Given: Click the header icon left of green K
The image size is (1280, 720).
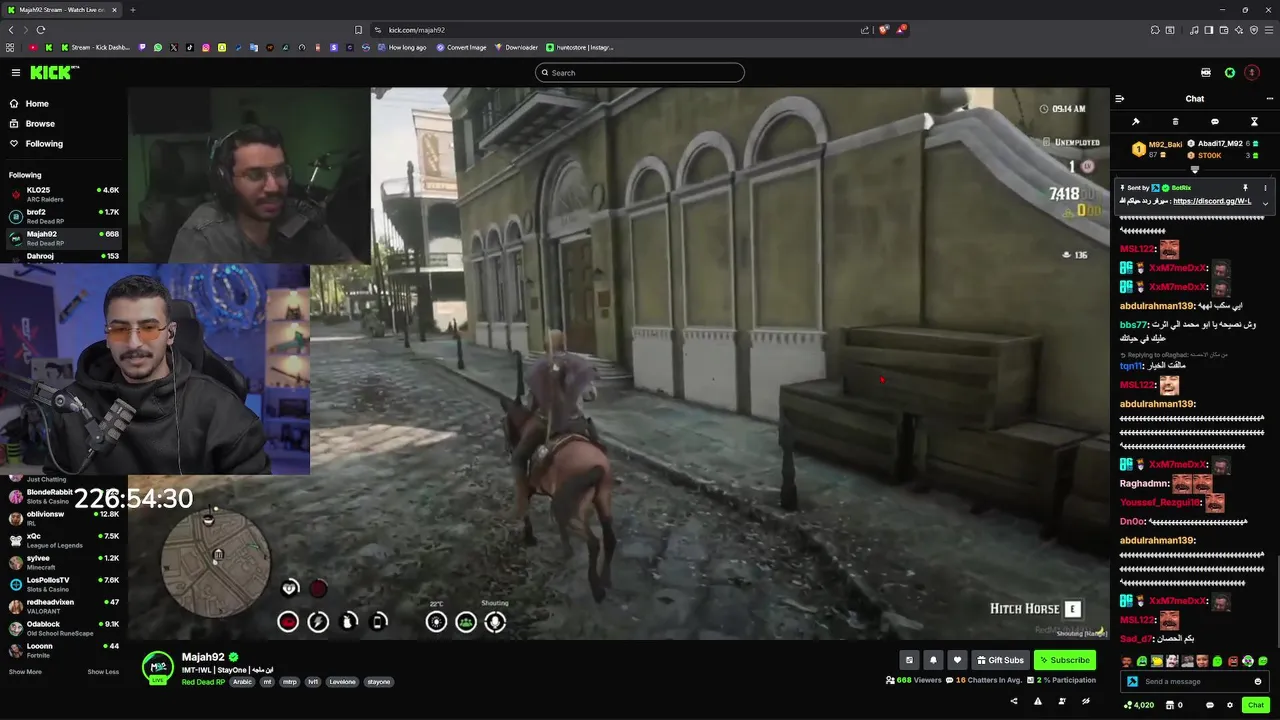Looking at the screenshot, I should (1206, 72).
